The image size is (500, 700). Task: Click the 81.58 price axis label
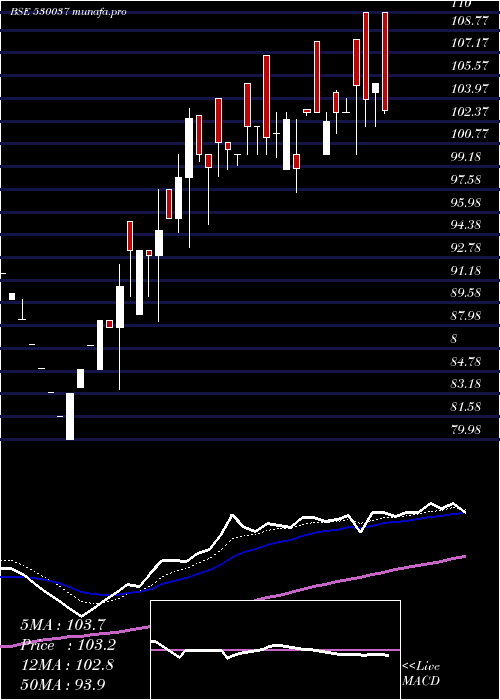tap(466, 407)
